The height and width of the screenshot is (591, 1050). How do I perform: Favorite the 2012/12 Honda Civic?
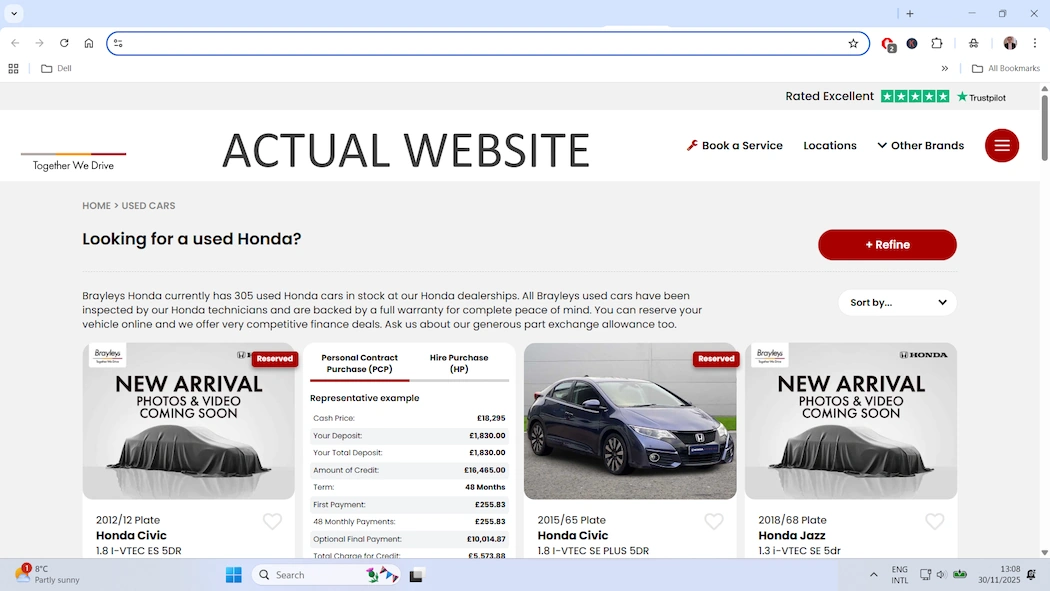click(272, 521)
